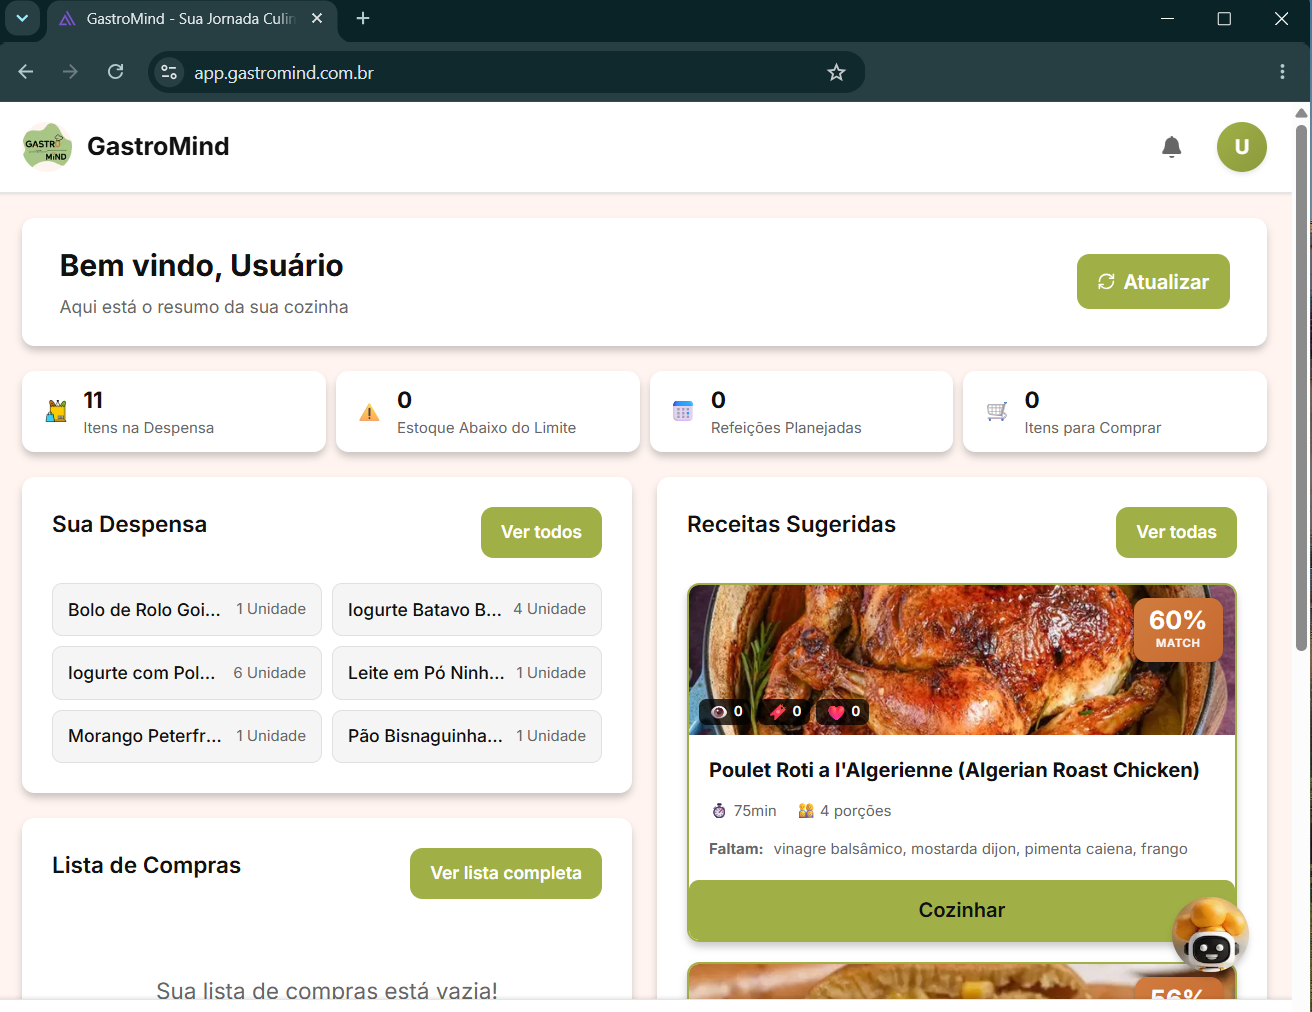Select Pão Bisnaguinha... pantry item
Screen dimensions: 1312x1012
click(x=467, y=736)
